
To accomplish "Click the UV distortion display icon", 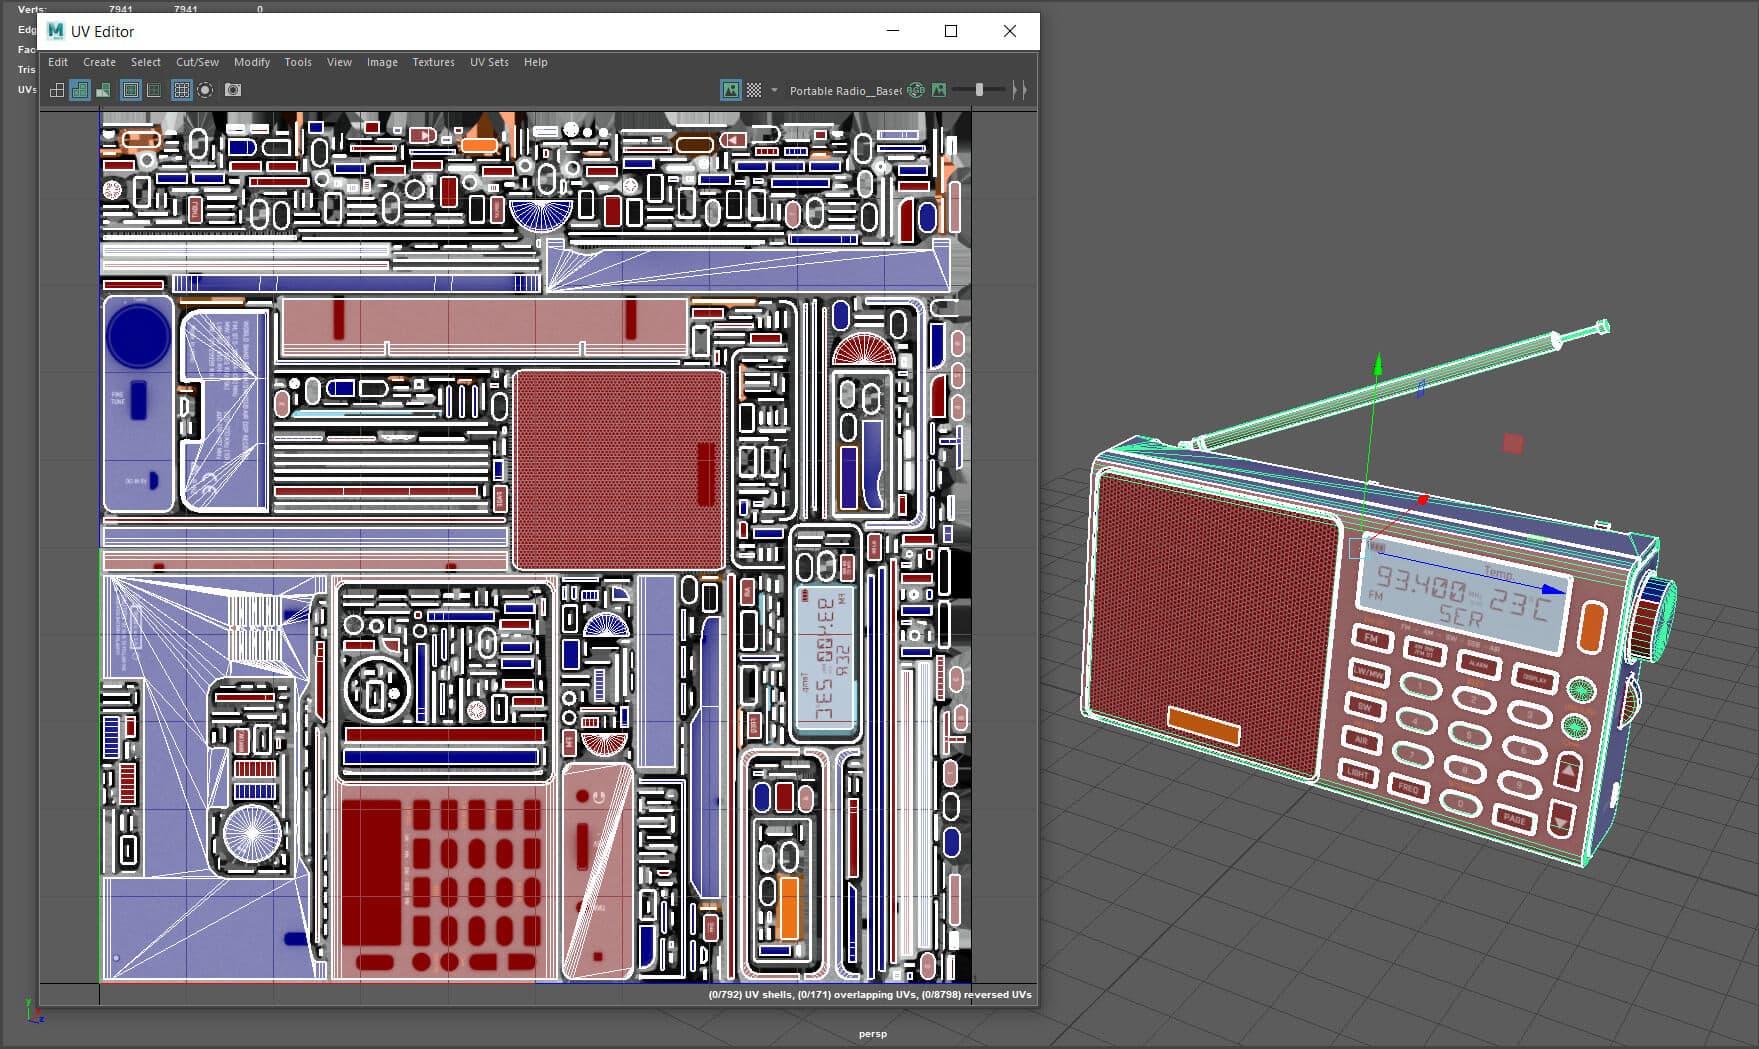I will (103, 90).
